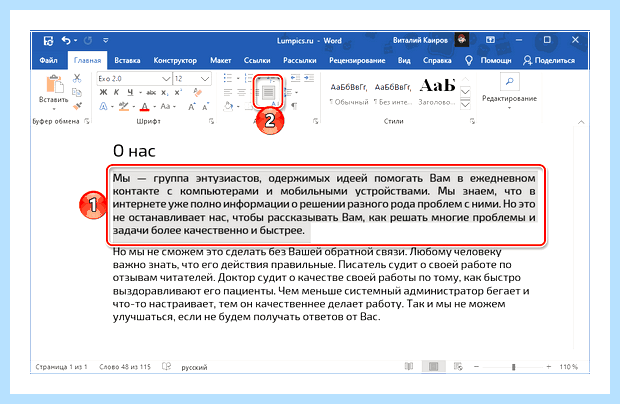620x404 pixels.
Task: Cut the selected text with scissors icon
Action: coord(77,78)
